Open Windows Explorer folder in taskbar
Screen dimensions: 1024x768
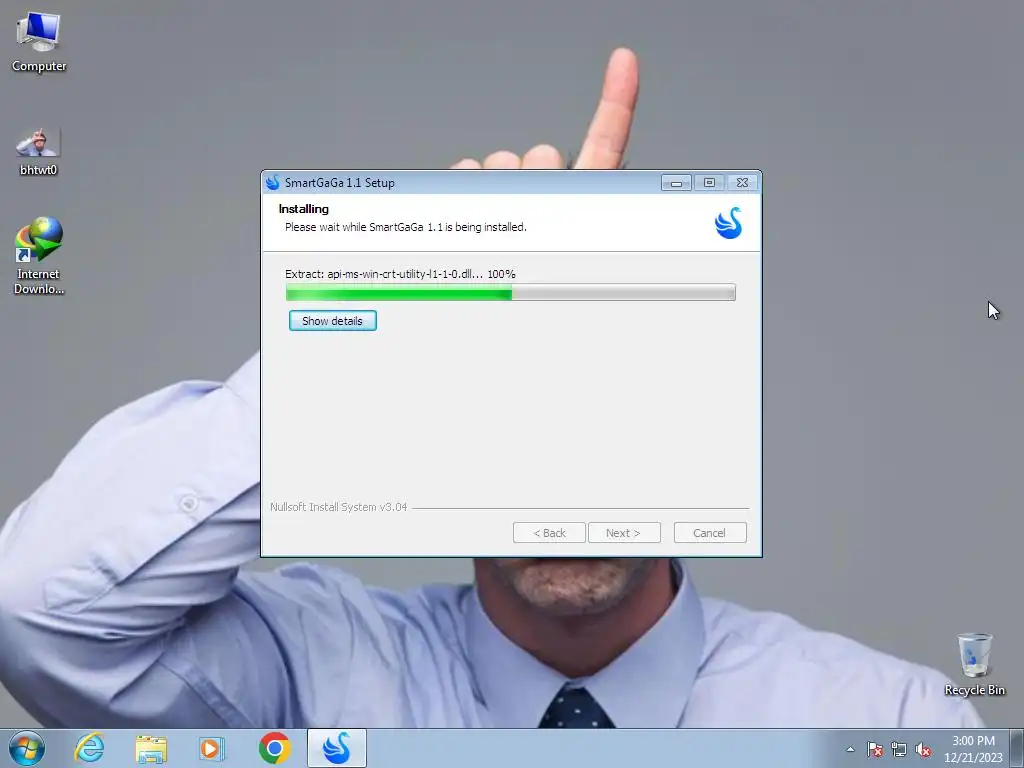pyautogui.click(x=151, y=748)
